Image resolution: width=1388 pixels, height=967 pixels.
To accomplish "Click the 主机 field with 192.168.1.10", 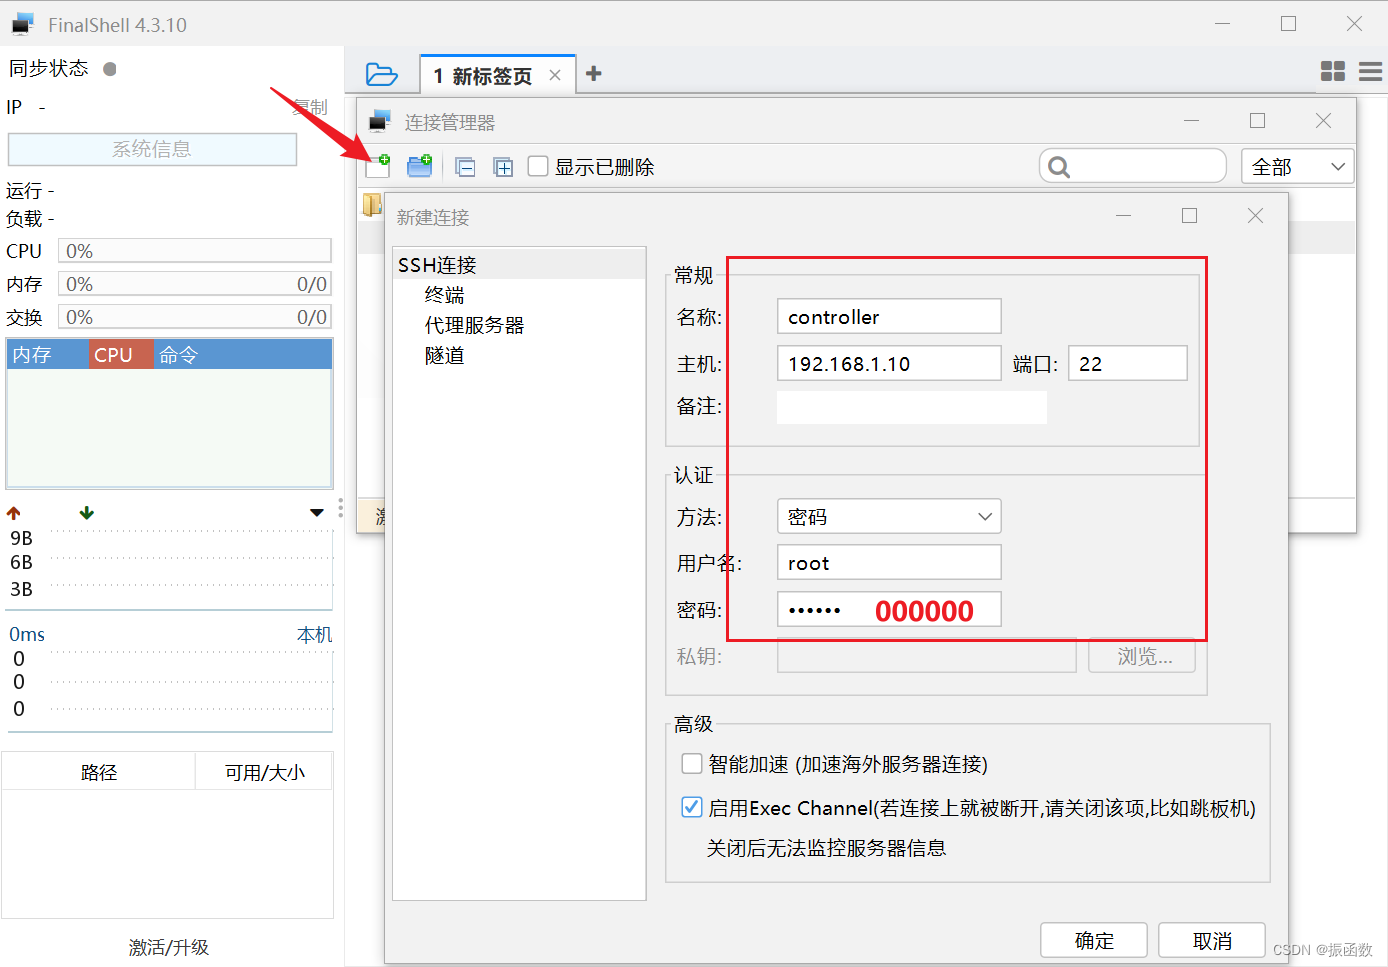I will point(889,363).
